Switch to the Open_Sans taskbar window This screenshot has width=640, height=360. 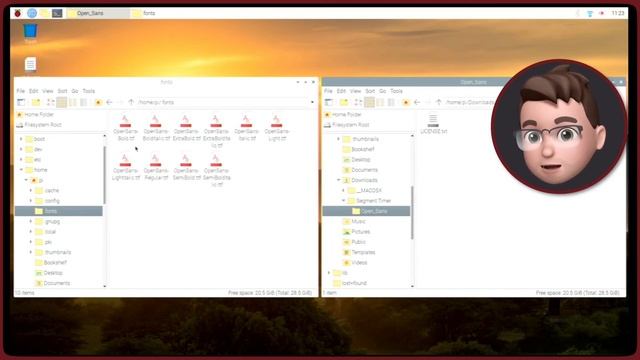coord(98,13)
